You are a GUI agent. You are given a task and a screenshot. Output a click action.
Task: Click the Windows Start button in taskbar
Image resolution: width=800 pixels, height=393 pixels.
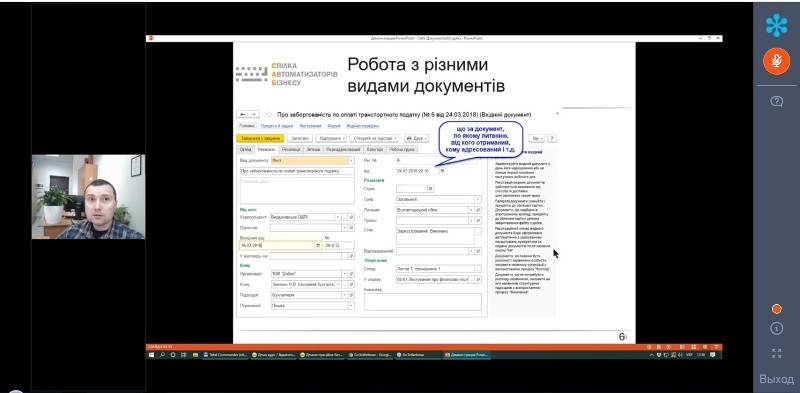coord(152,354)
